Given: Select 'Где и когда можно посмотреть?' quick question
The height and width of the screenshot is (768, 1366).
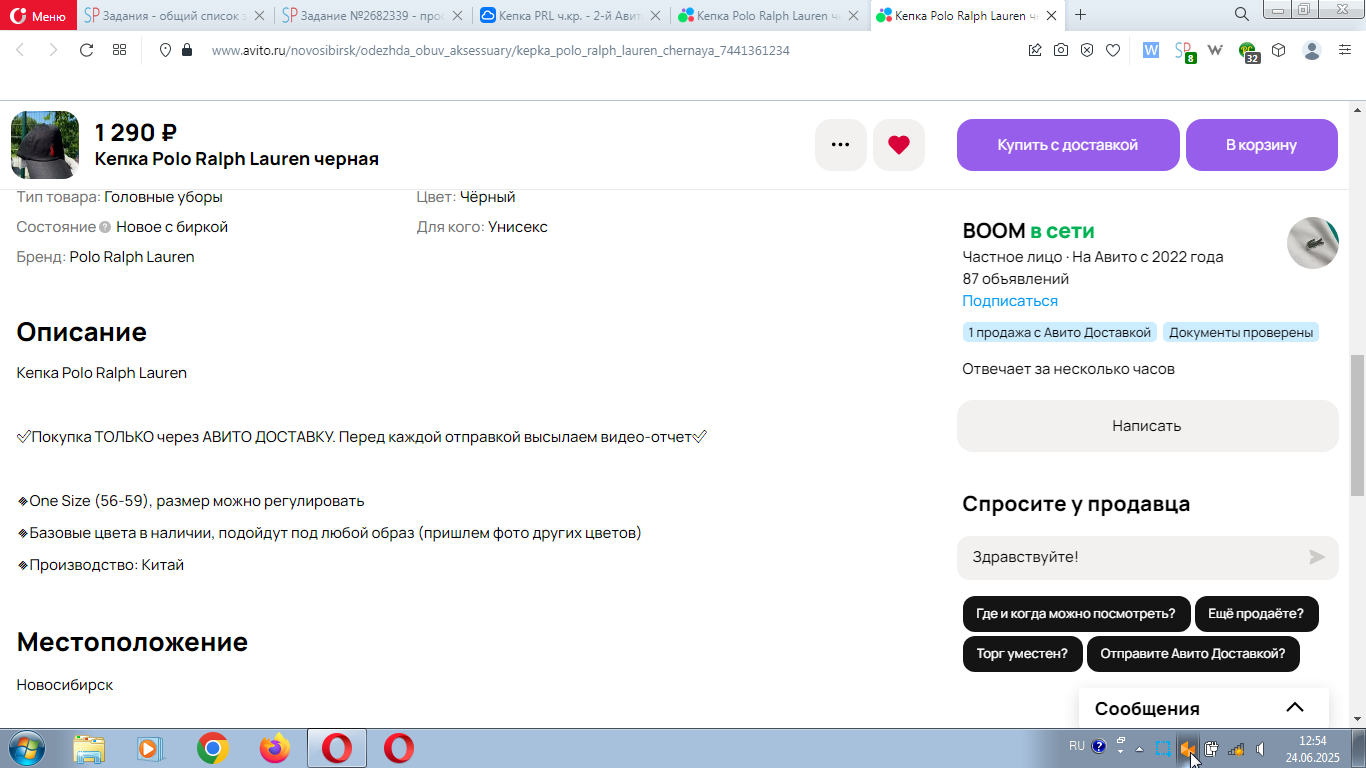Looking at the screenshot, I should [1076, 614].
